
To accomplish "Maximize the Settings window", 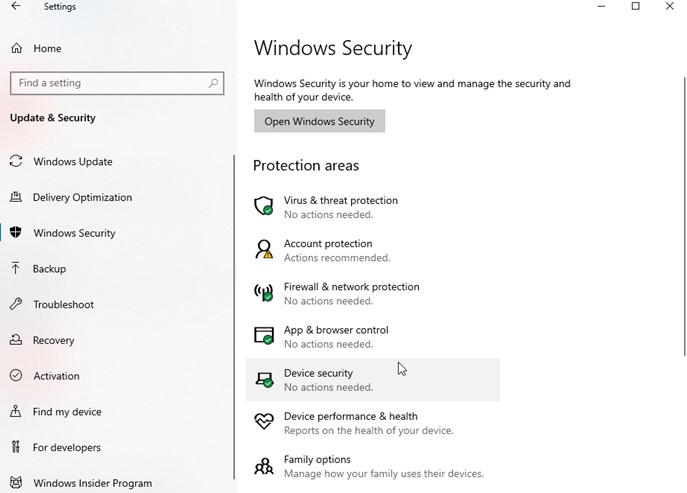I will 635,6.
